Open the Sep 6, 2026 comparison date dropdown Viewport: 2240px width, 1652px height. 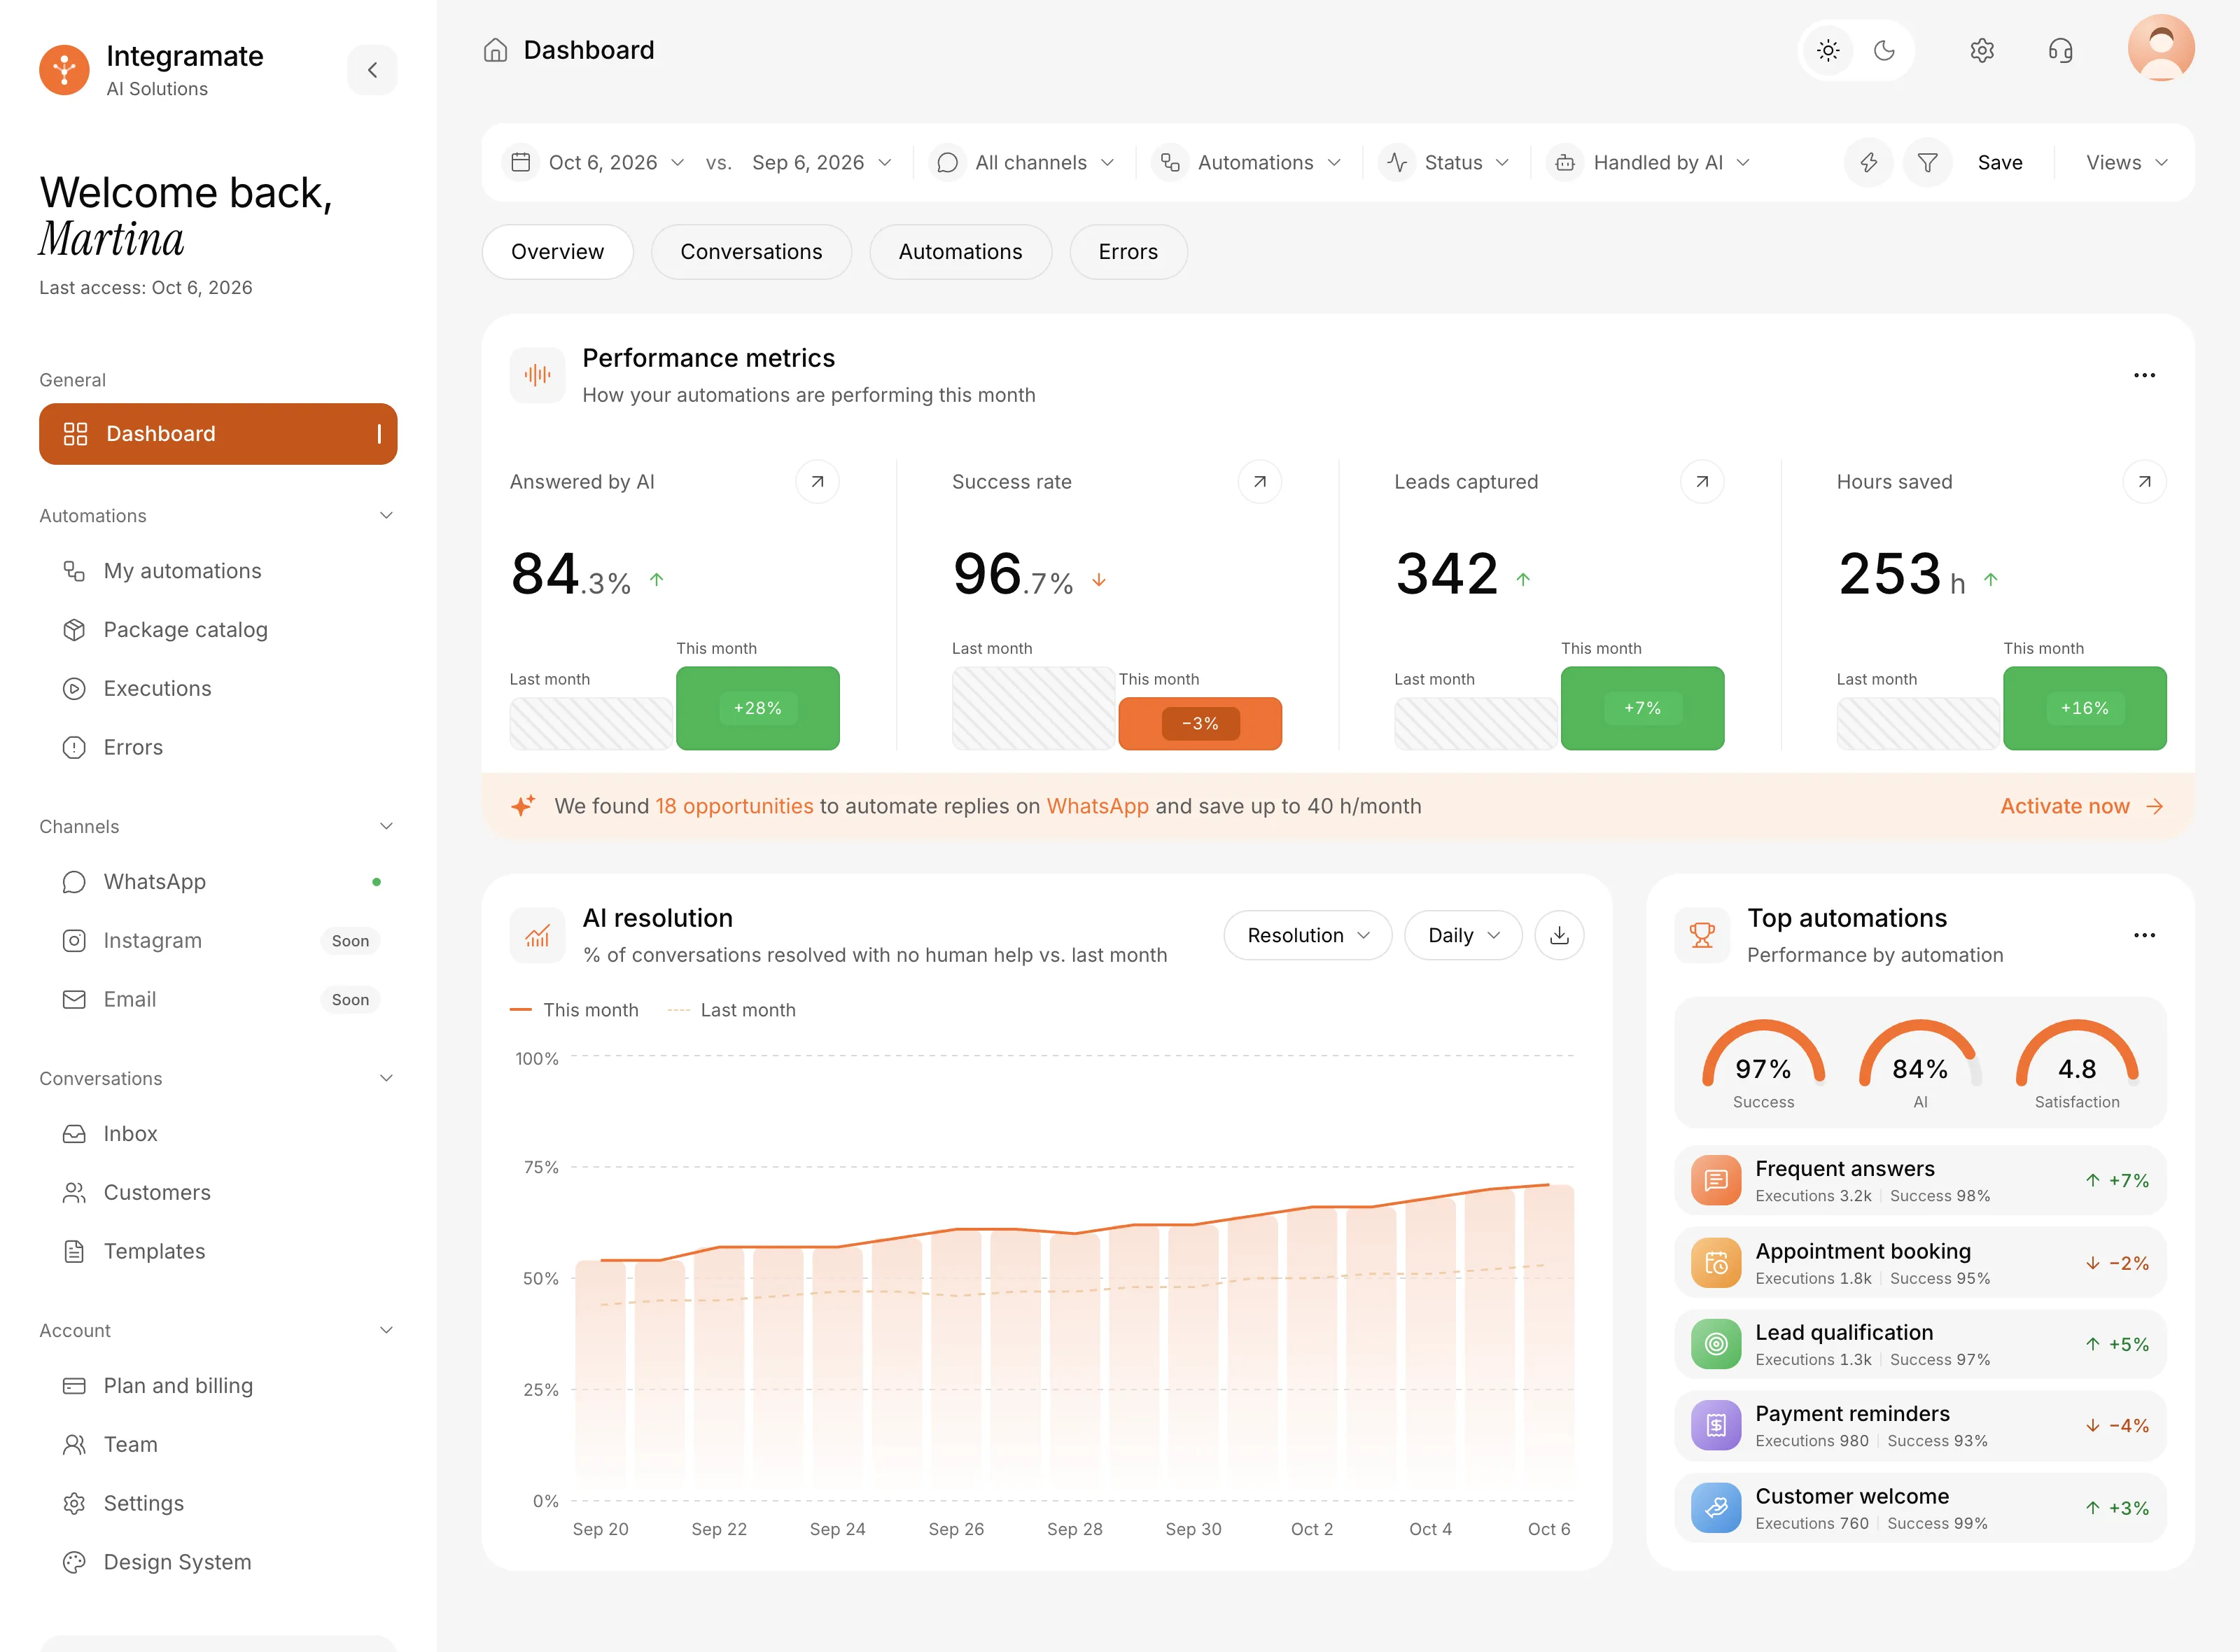tap(821, 163)
